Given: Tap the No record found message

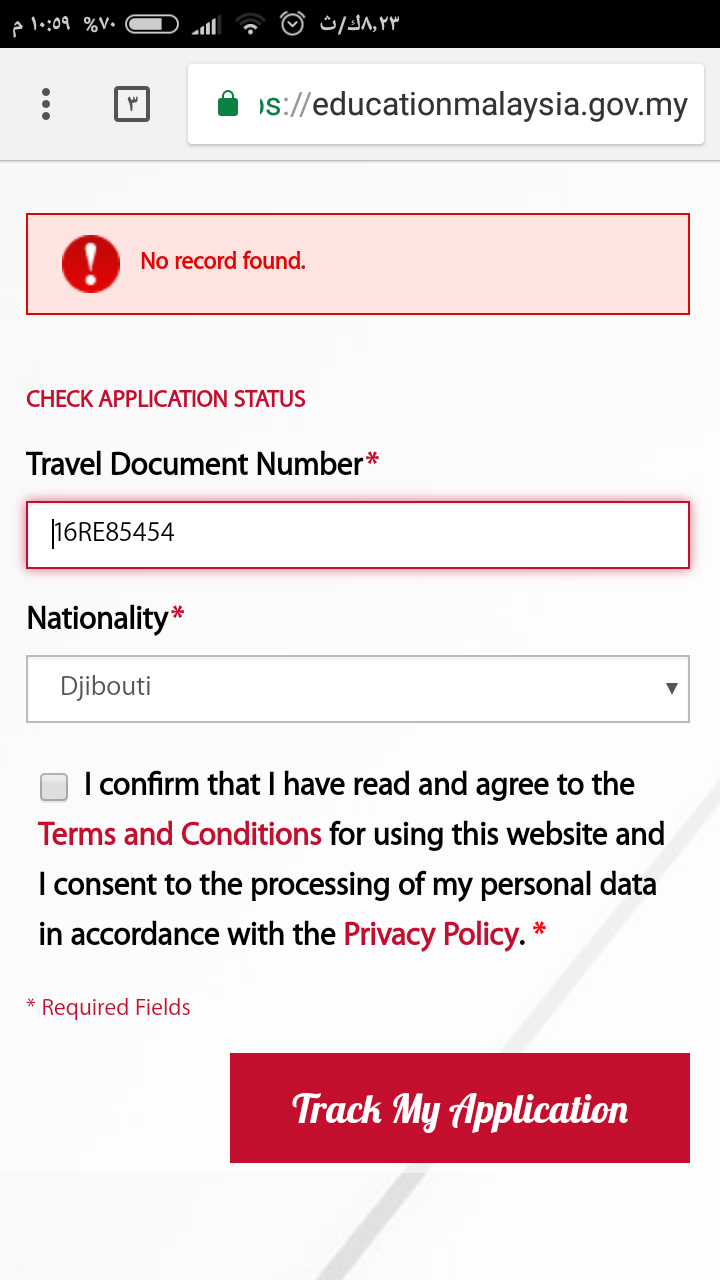Looking at the screenshot, I should coord(223,262).
